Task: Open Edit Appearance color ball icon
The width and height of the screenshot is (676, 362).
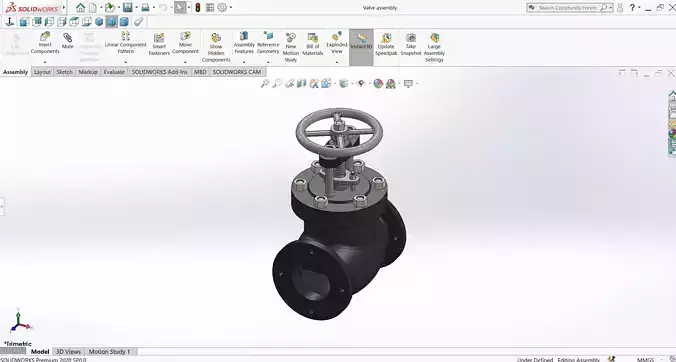Action: click(378, 84)
